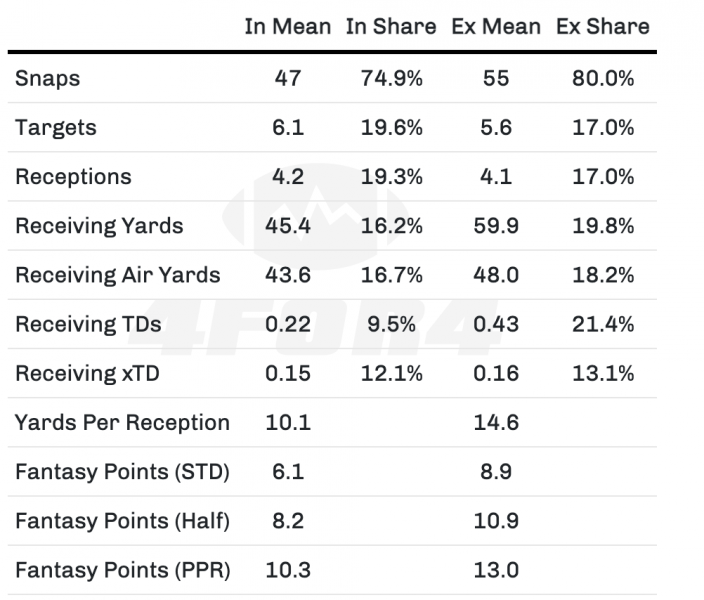Click the Receiving Air Yards label
The height and width of the screenshot is (600, 704).
click(x=118, y=274)
